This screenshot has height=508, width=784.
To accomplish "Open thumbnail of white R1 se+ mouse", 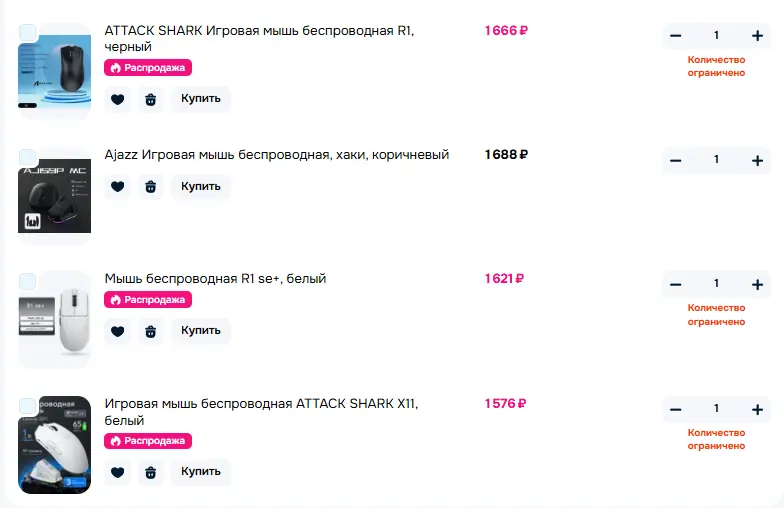I will point(54,320).
